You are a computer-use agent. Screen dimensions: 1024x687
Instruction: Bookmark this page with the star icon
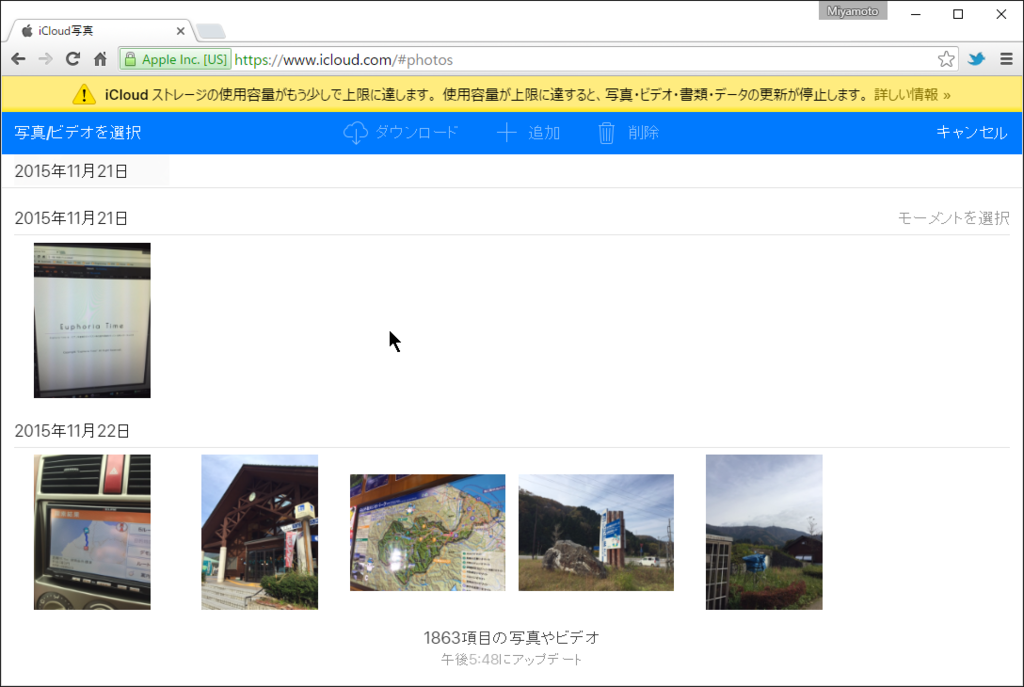[945, 59]
